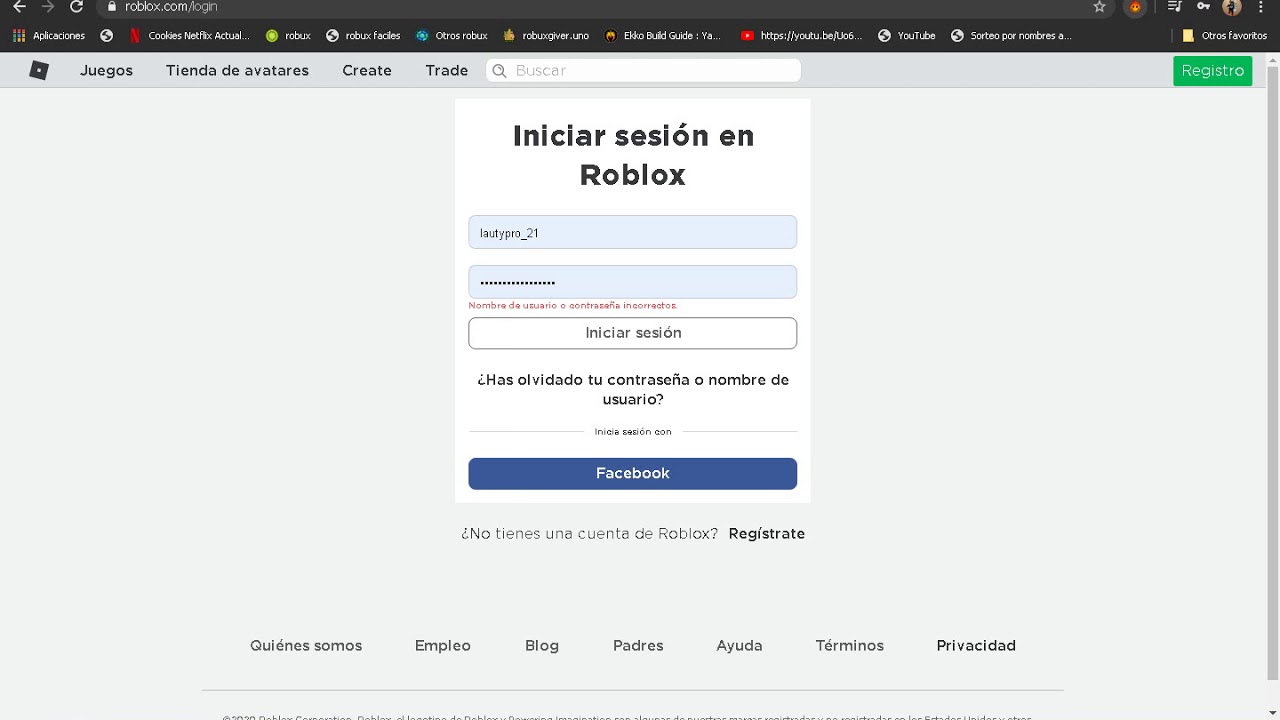The image size is (1280, 720).
Task: Click the key saved-passwords icon
Action: pos(1203,6)
